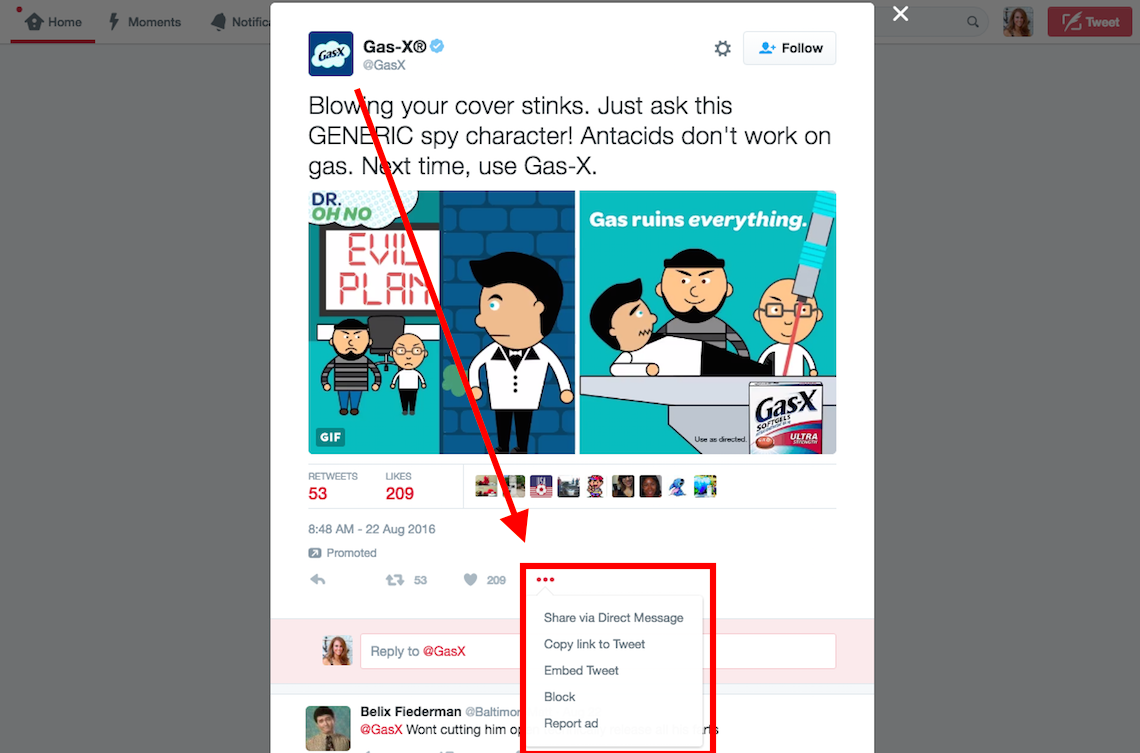Image resolution: width=1140 pixels, height=753 pixels.
Task: Choose Copy link to Tweet
Action: point(594,644)
